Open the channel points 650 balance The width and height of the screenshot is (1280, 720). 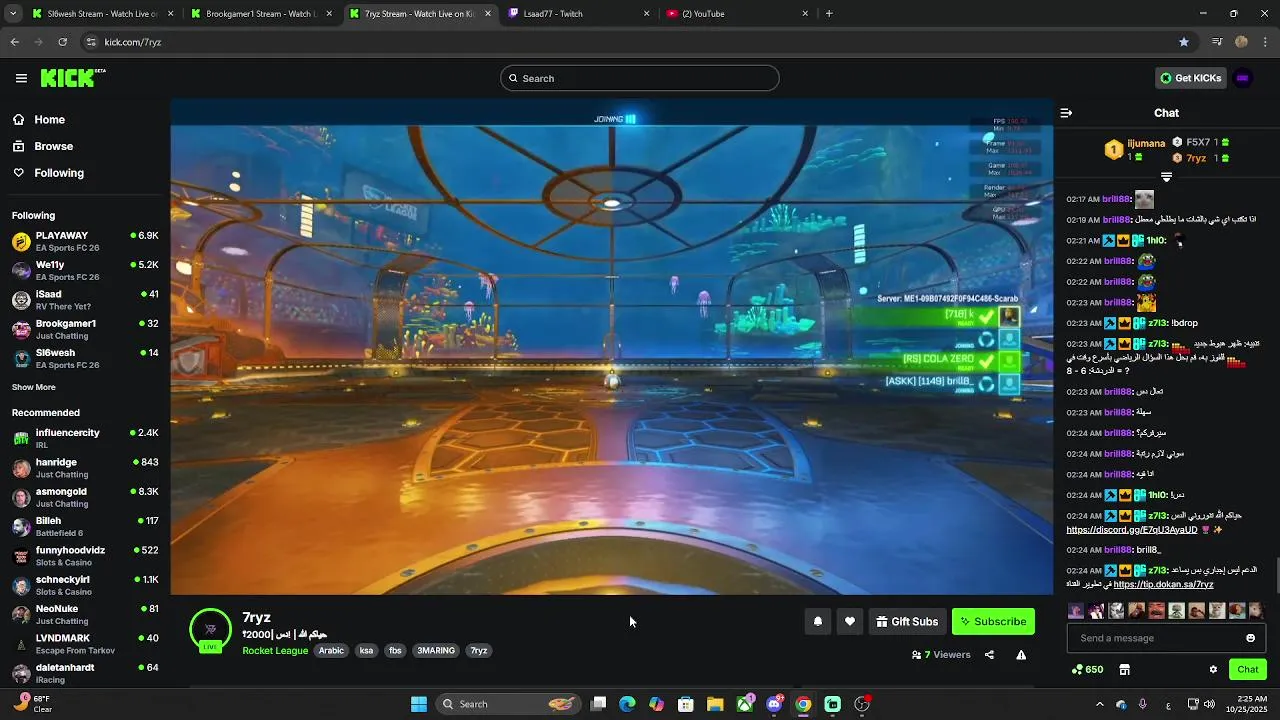[x=1087, y=669]
